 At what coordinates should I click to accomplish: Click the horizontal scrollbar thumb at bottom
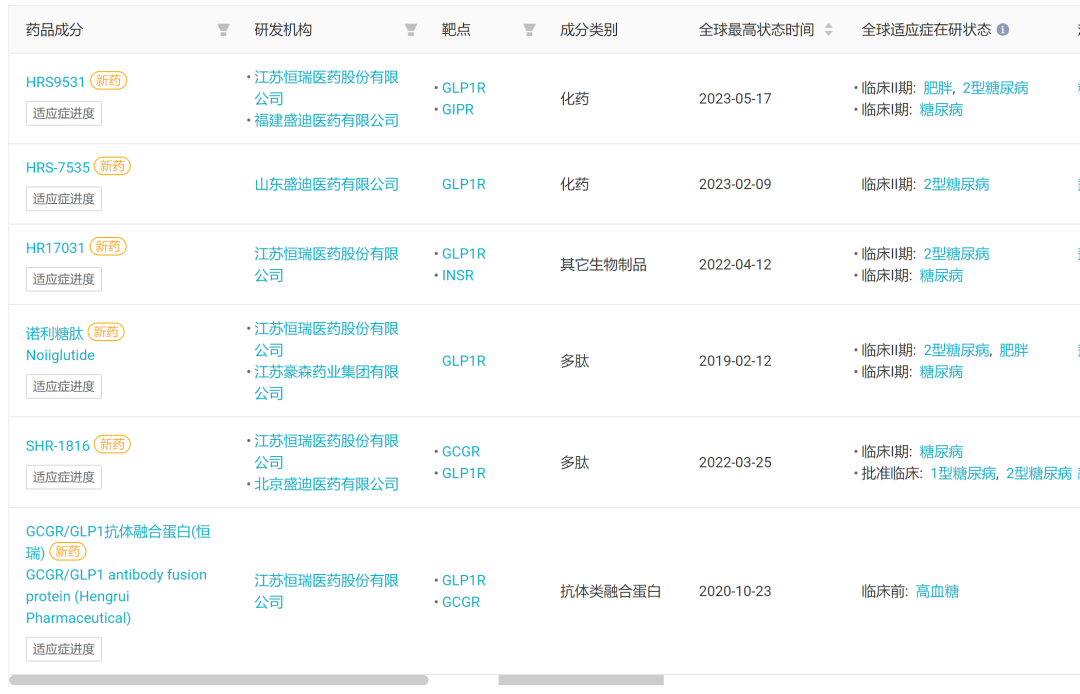point(219,680)
